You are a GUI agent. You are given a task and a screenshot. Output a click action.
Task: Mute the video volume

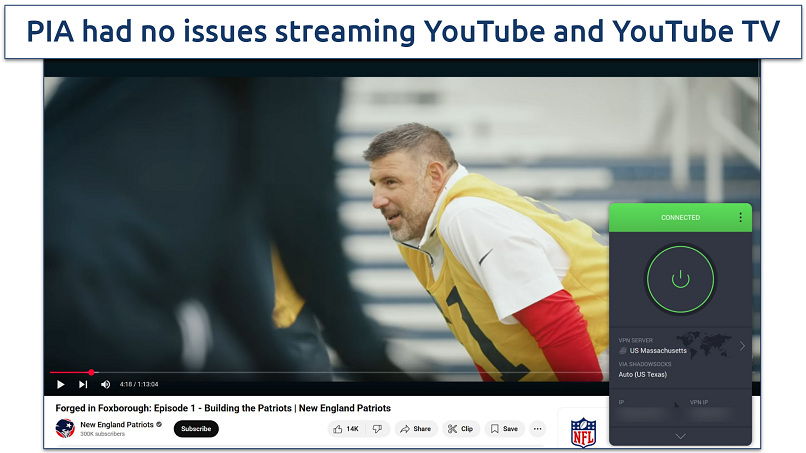pyautogui.click(x=105, y=384)
